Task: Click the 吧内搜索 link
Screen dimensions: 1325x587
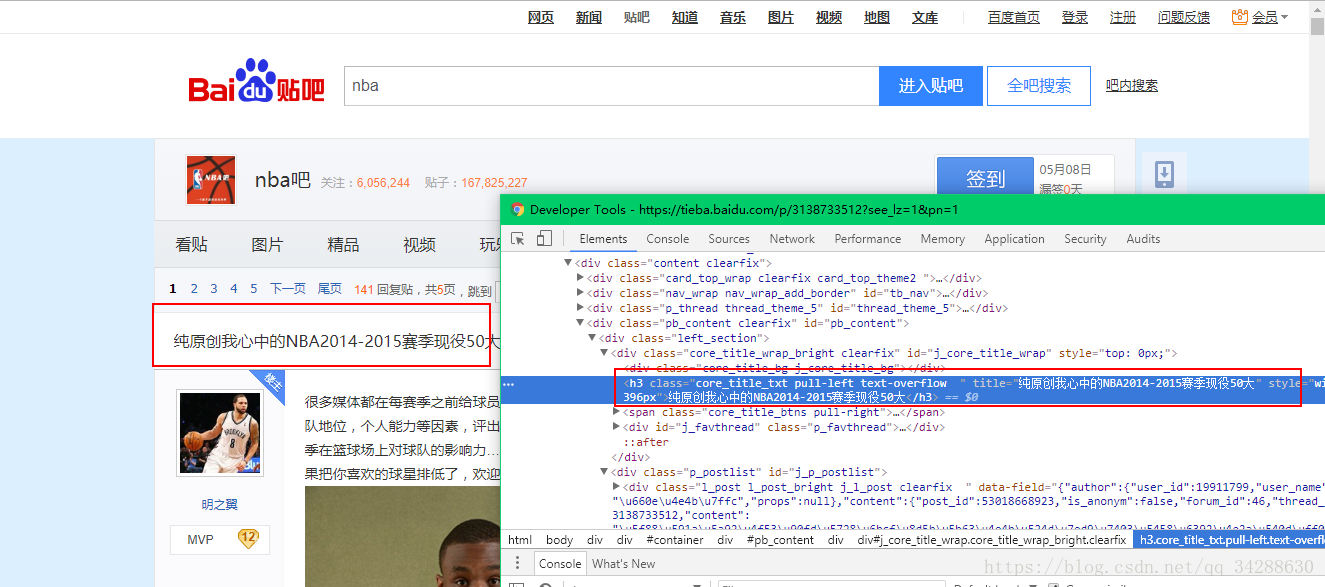Action: tap(1132, 86)
